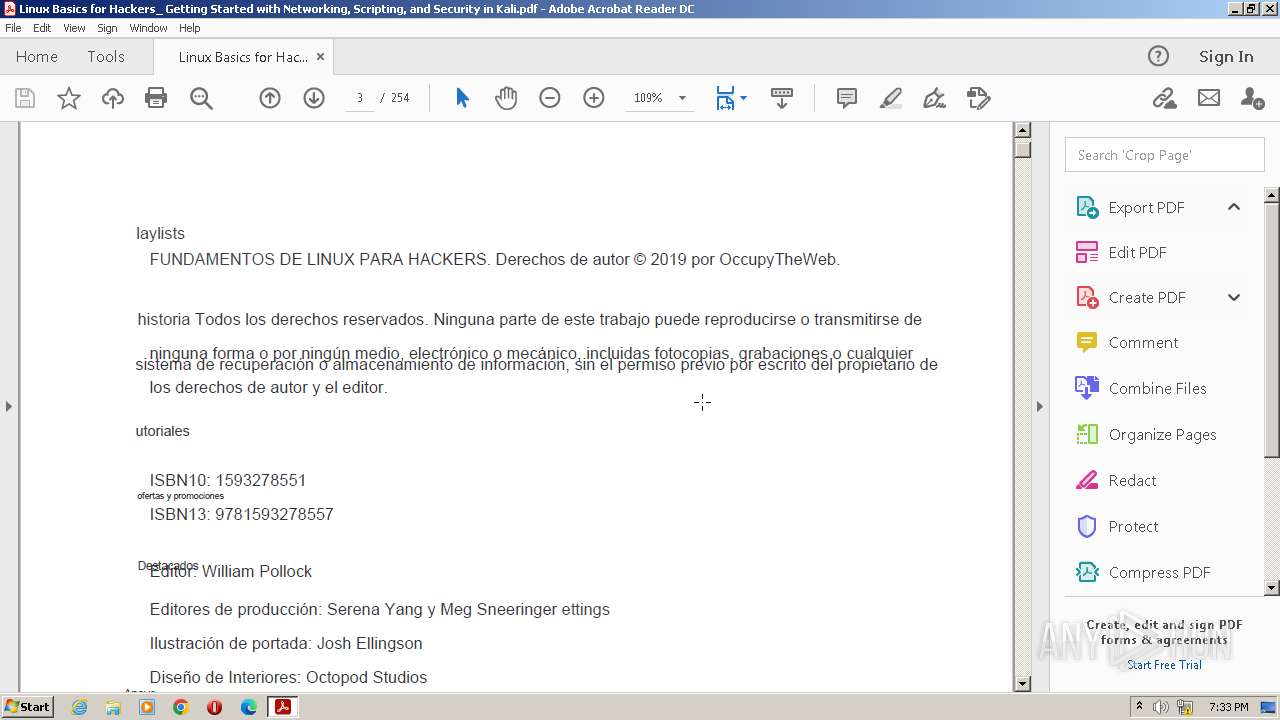This screenshot has height=720, width=1280.
Task: Go to the next page
Action: coord(314,98)
